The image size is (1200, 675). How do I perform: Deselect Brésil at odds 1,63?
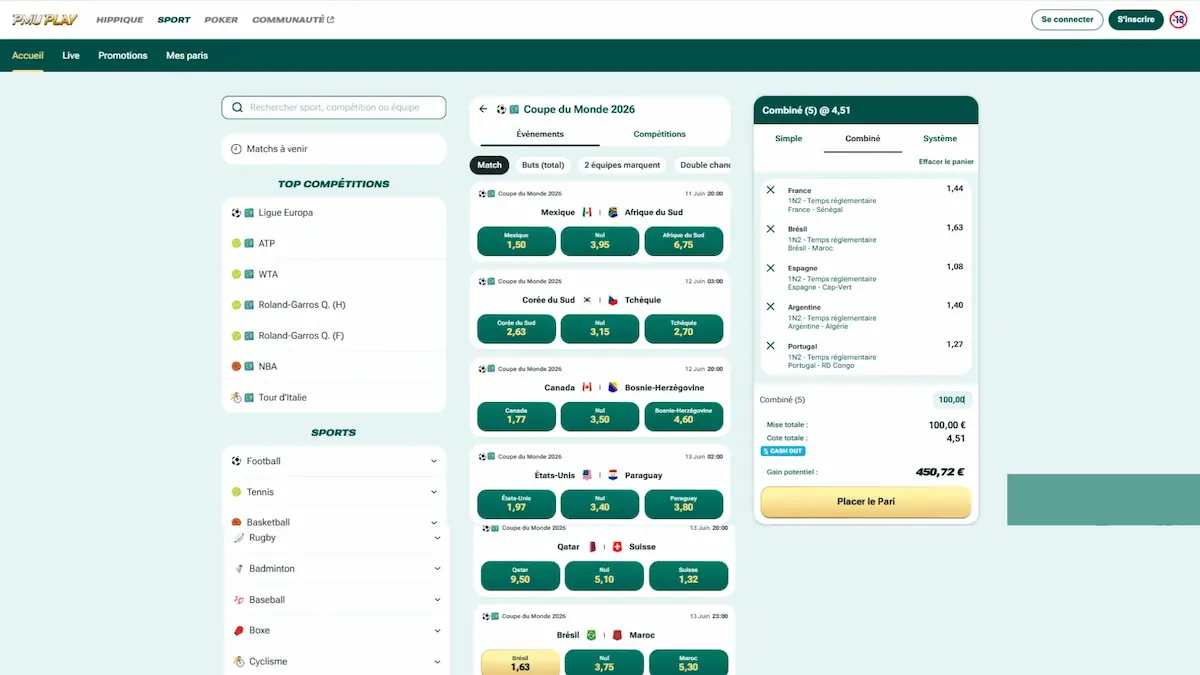click(520, 663)
